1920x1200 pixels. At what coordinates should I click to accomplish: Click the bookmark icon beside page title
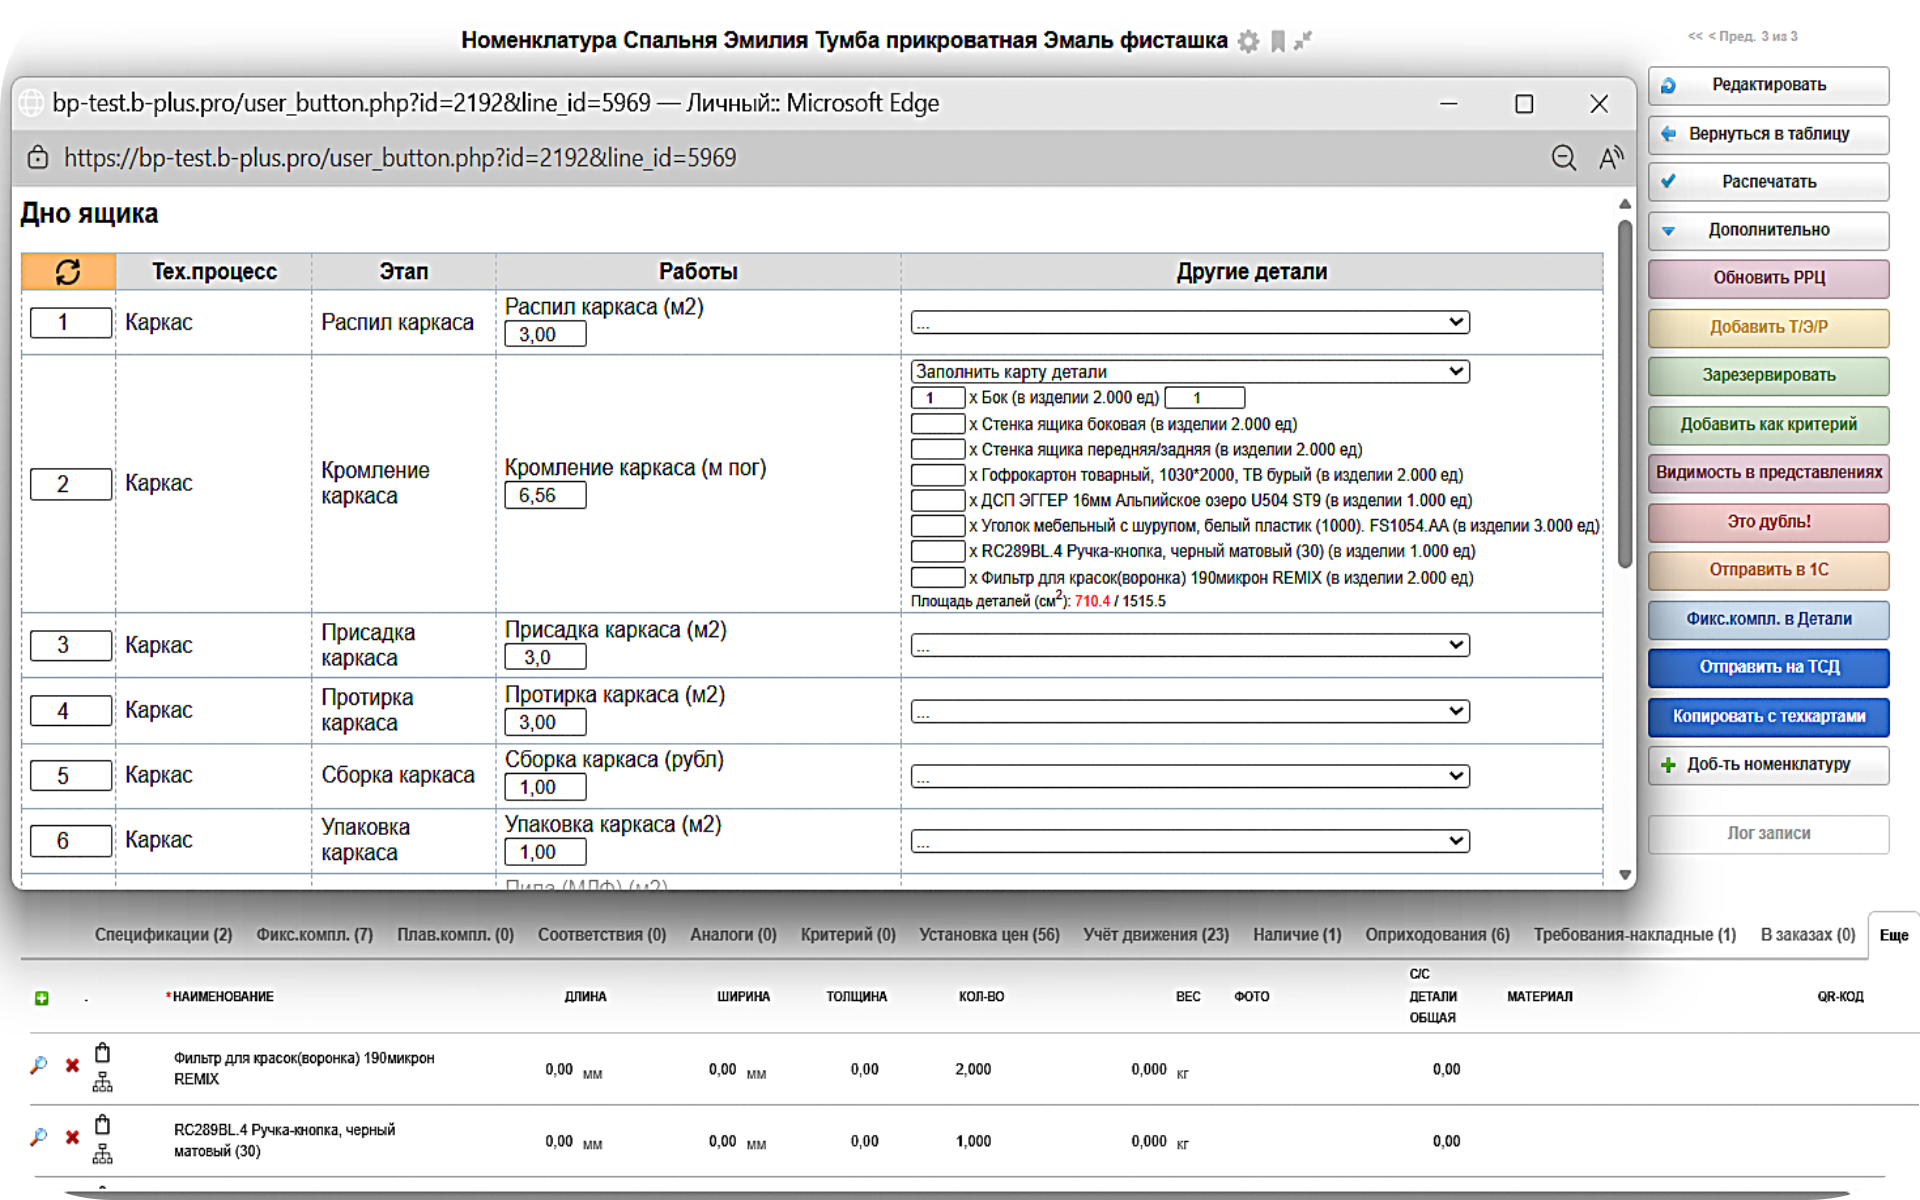pyautogui.click(x=1277, y=41)
